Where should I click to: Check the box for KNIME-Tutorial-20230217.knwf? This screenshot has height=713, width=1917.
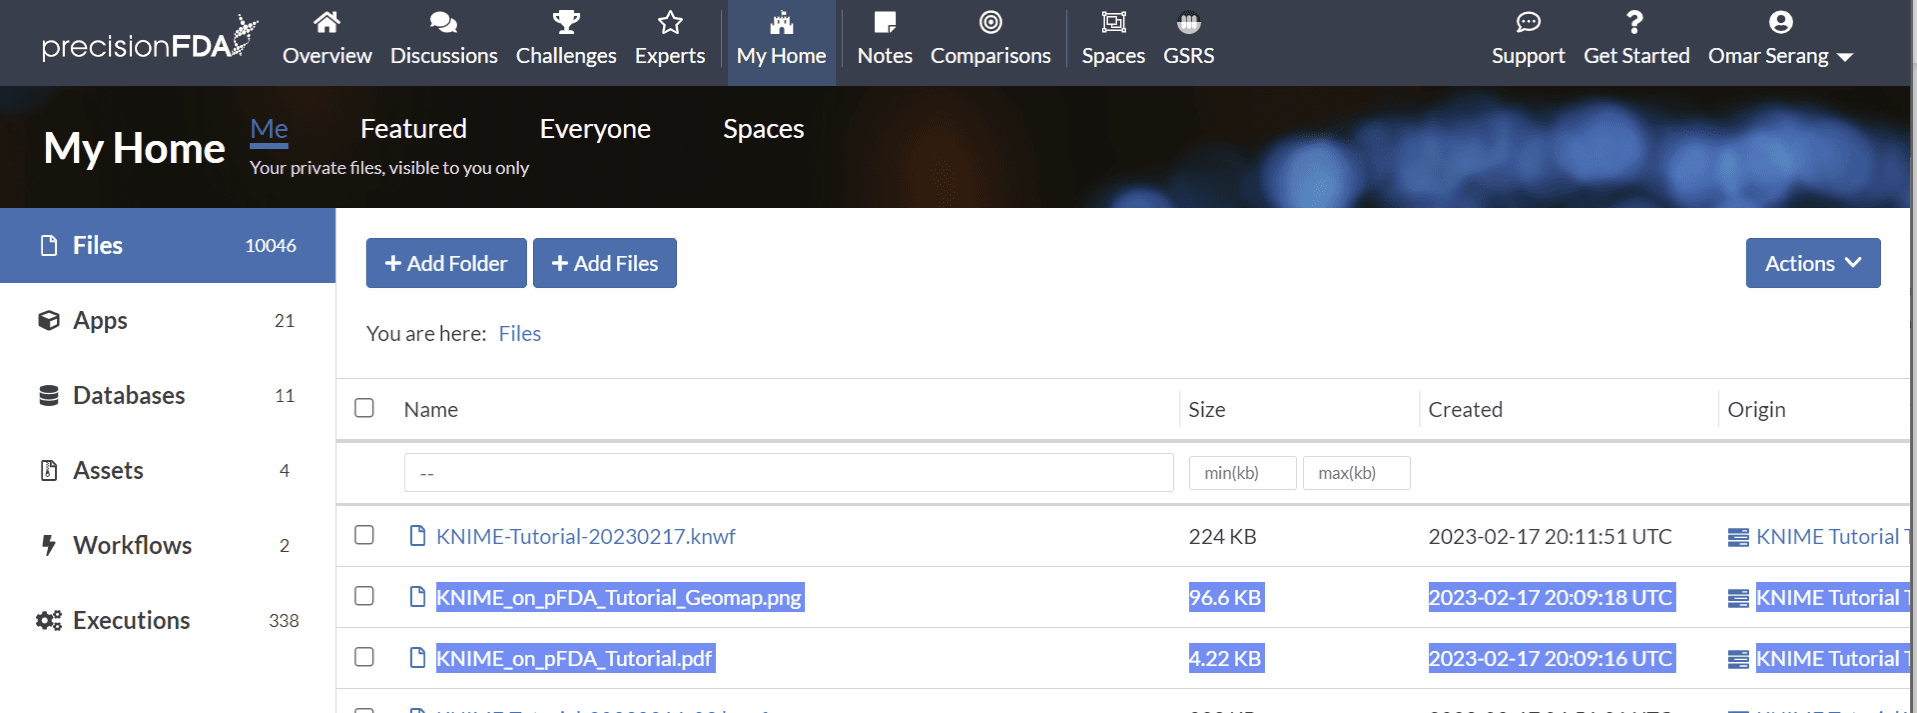point(364,535)
